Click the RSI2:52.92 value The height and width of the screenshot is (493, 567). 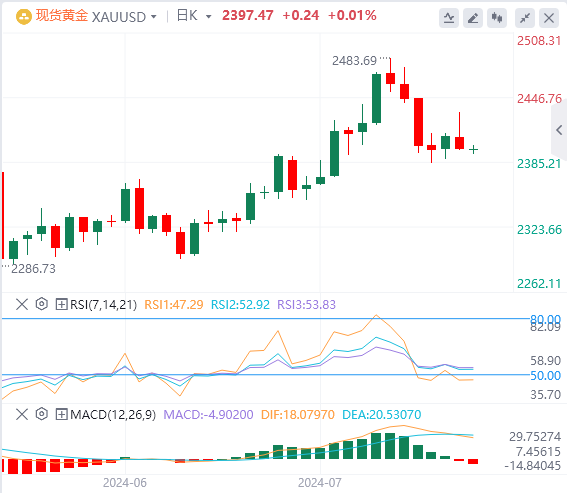[240, 305]
